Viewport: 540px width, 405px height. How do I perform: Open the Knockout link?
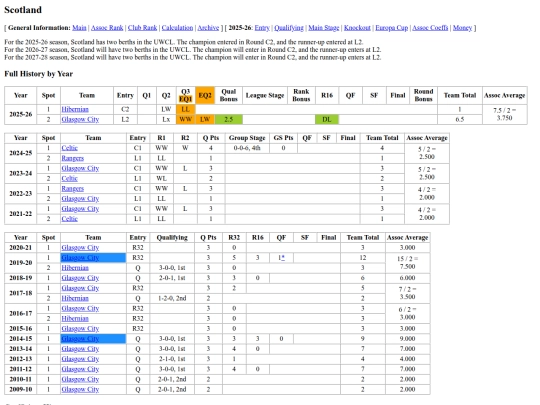[357, 28]
